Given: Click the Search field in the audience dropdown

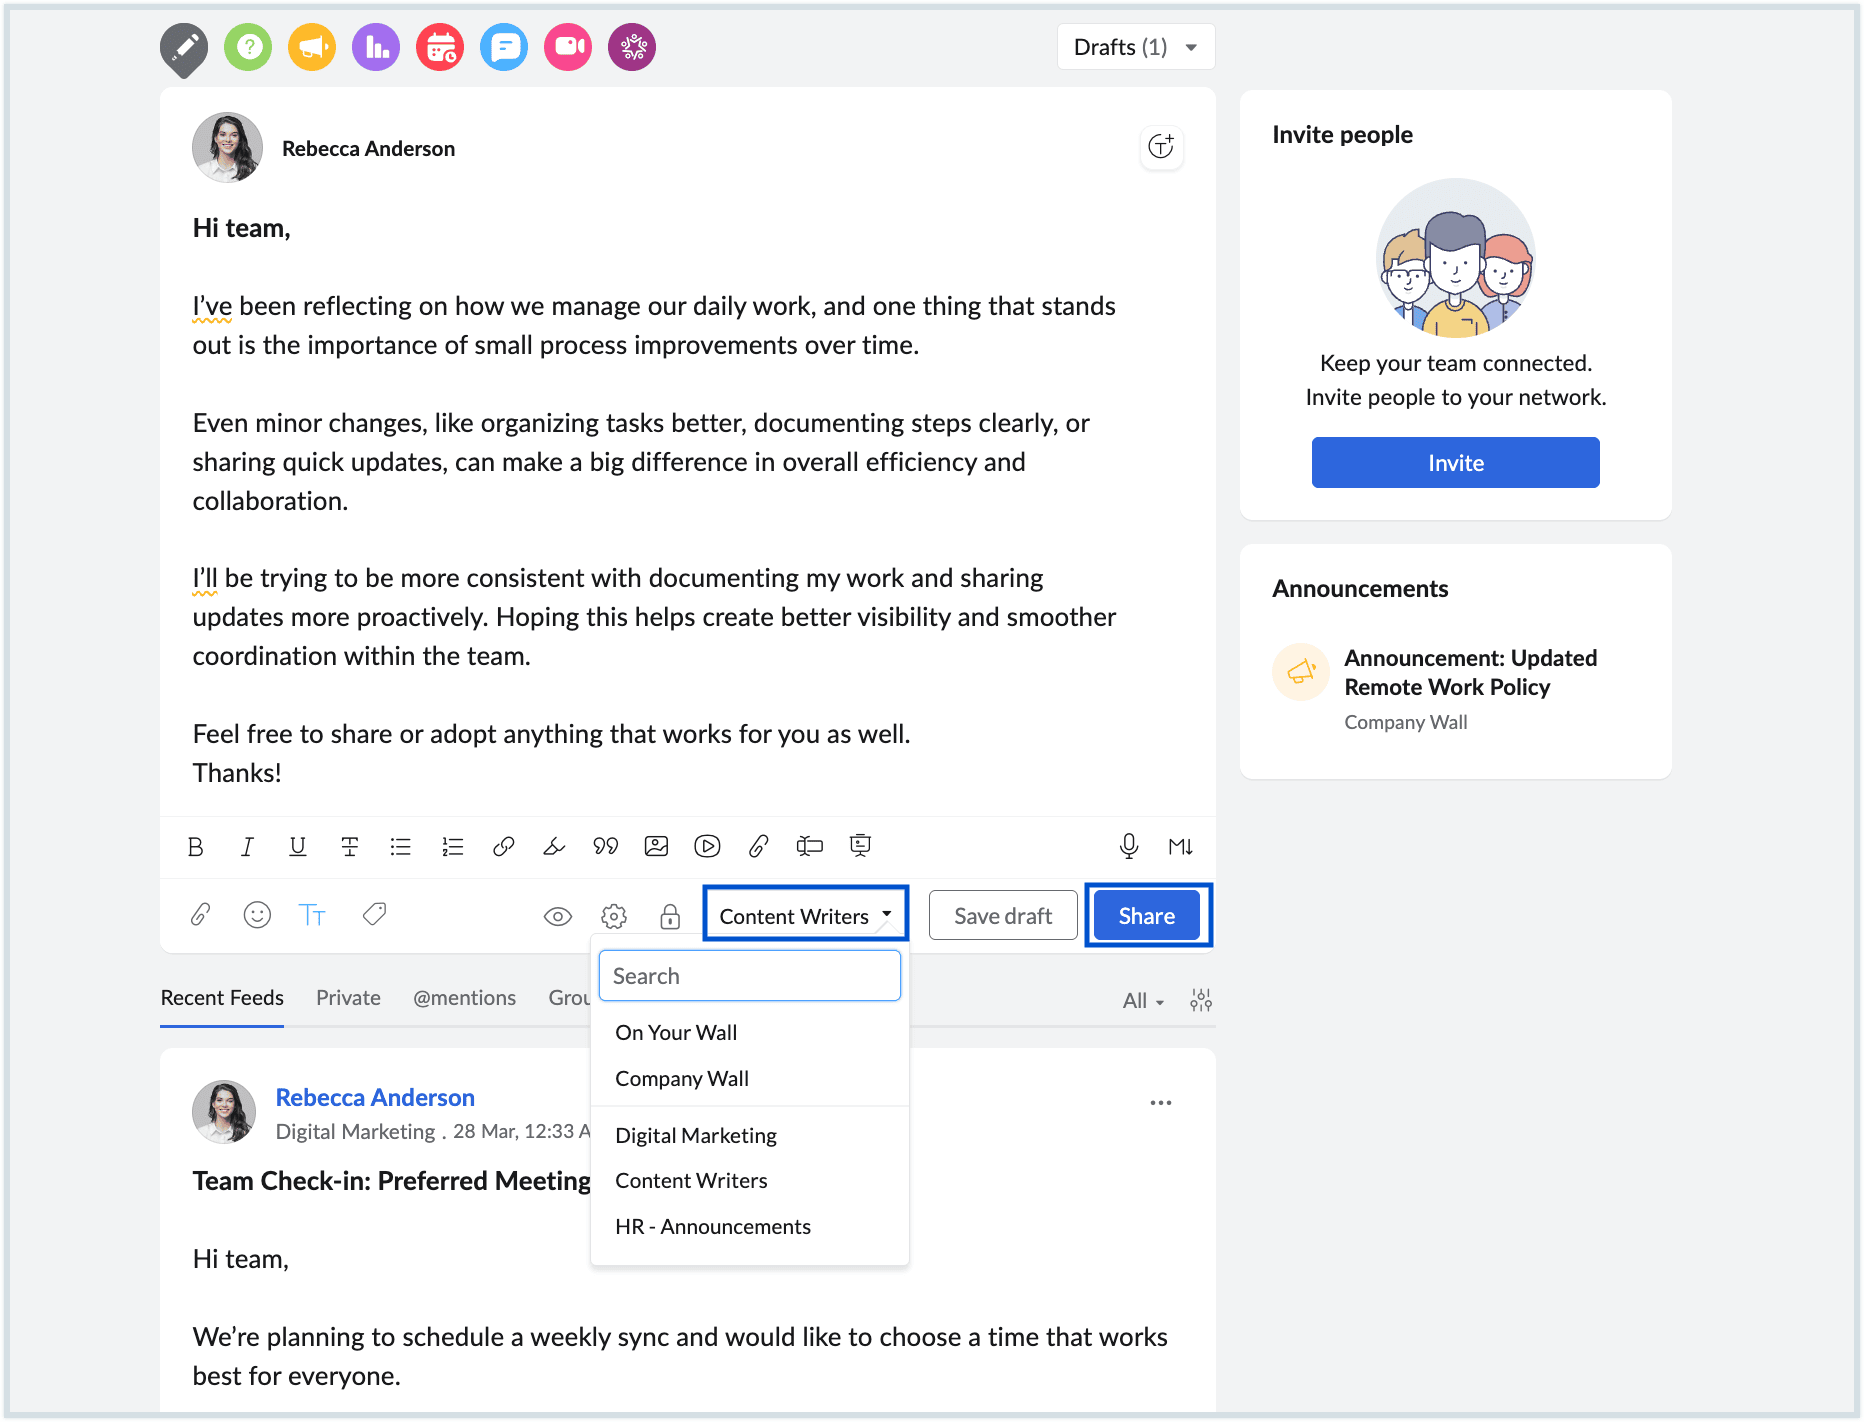Looking at the screenshot, I should pos(749,975).
